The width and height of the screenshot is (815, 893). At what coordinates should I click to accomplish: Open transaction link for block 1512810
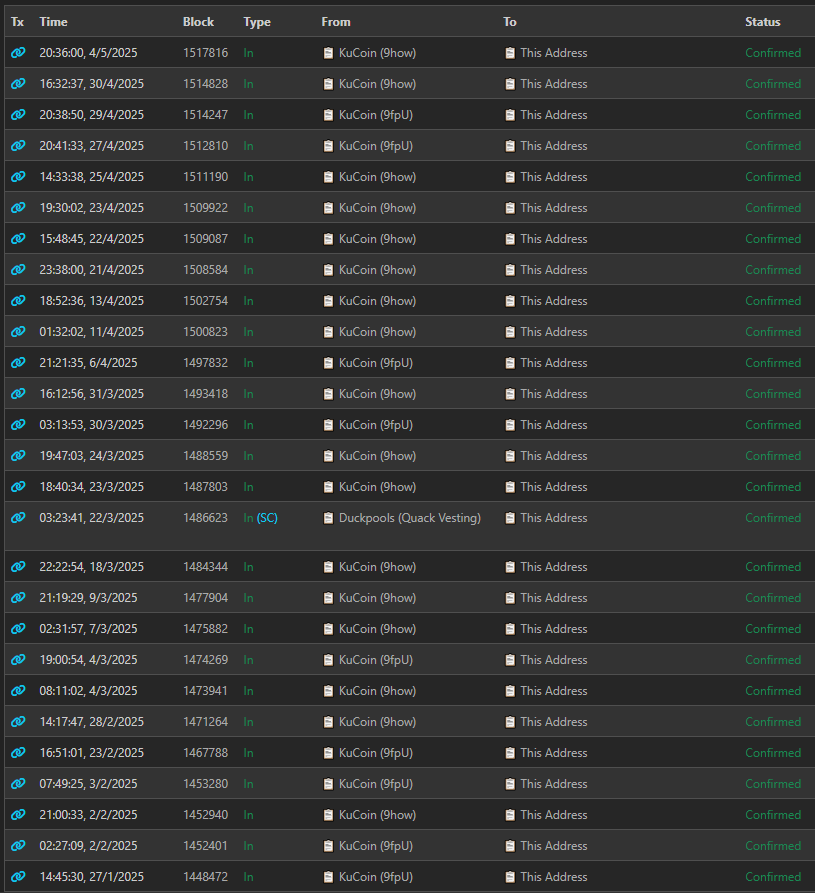tap(18, 146)
